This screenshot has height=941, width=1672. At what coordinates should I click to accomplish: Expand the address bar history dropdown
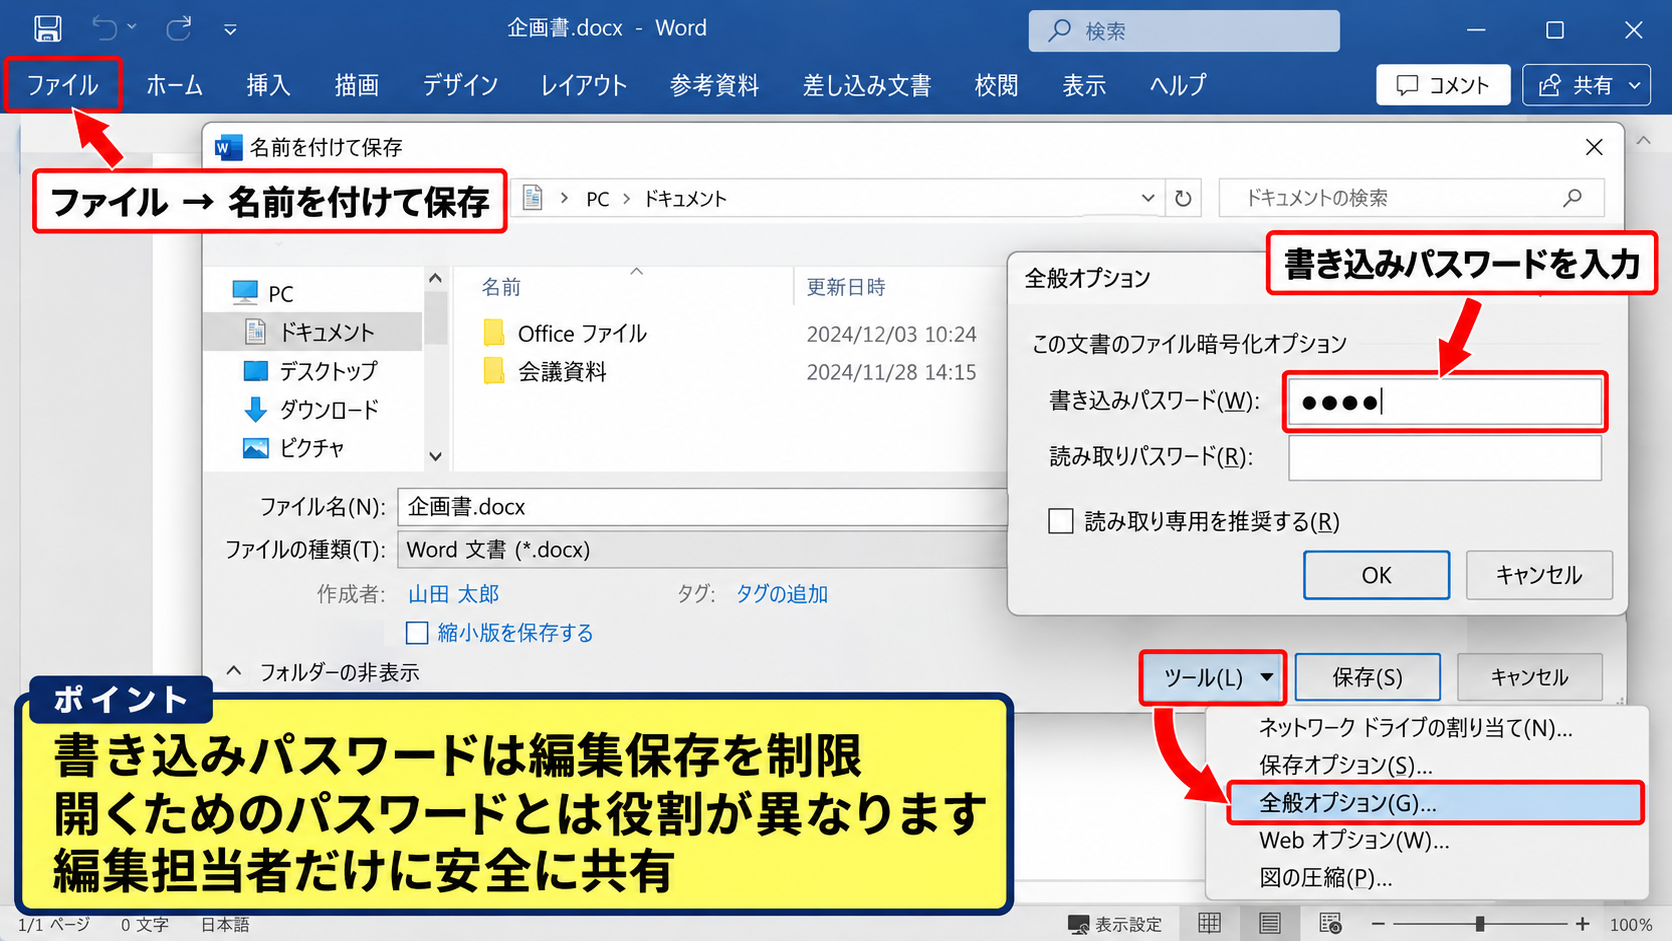click(1147, 198)
